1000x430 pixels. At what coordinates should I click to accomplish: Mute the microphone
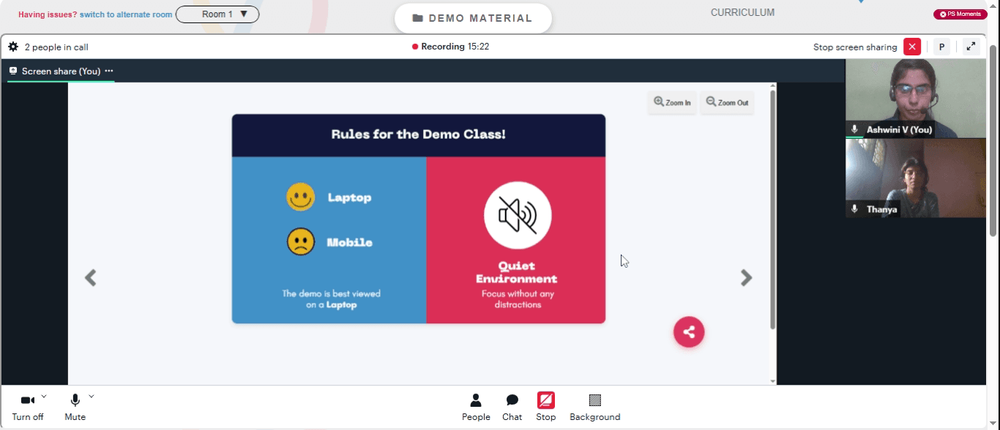pyautogui.click(x=75, y=407)
